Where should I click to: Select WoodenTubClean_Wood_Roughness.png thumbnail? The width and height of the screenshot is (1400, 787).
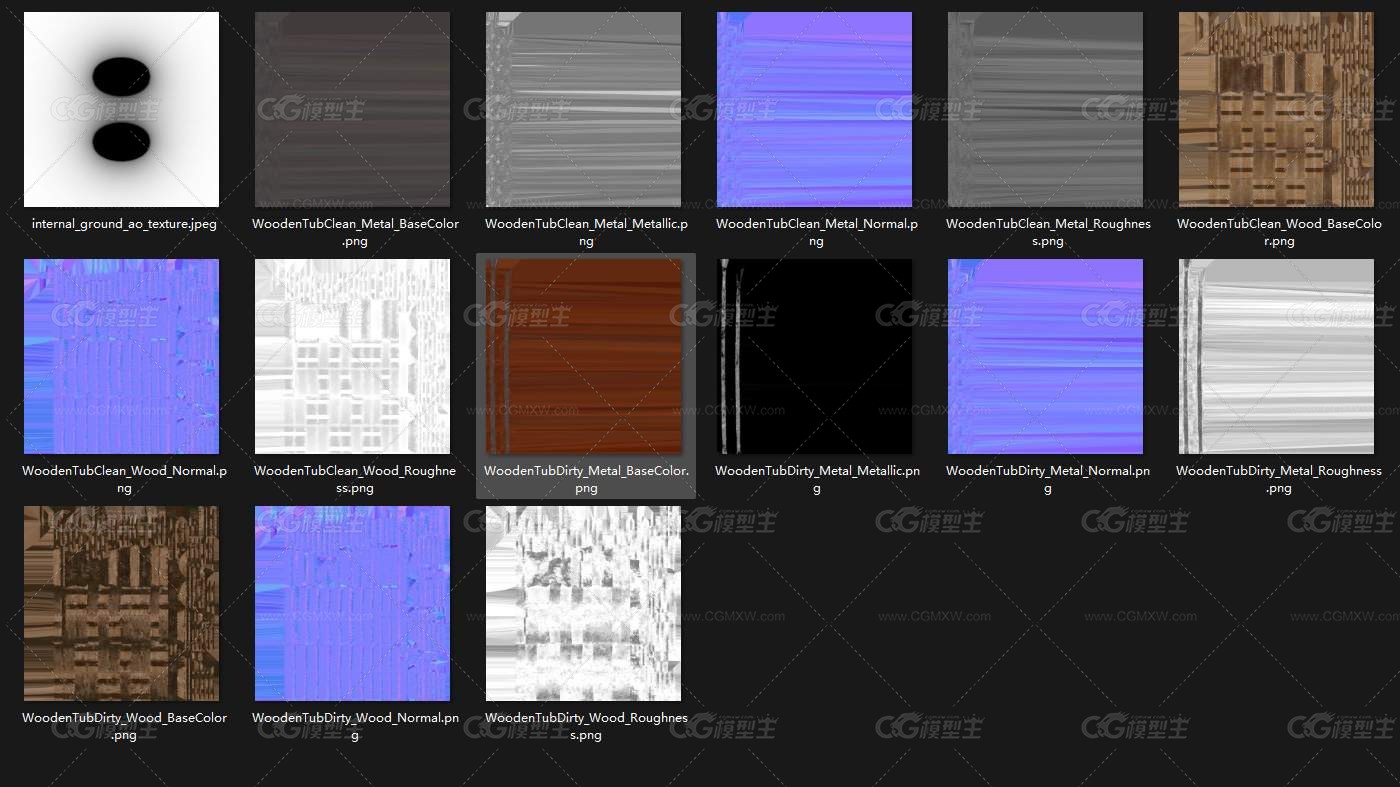352,357
